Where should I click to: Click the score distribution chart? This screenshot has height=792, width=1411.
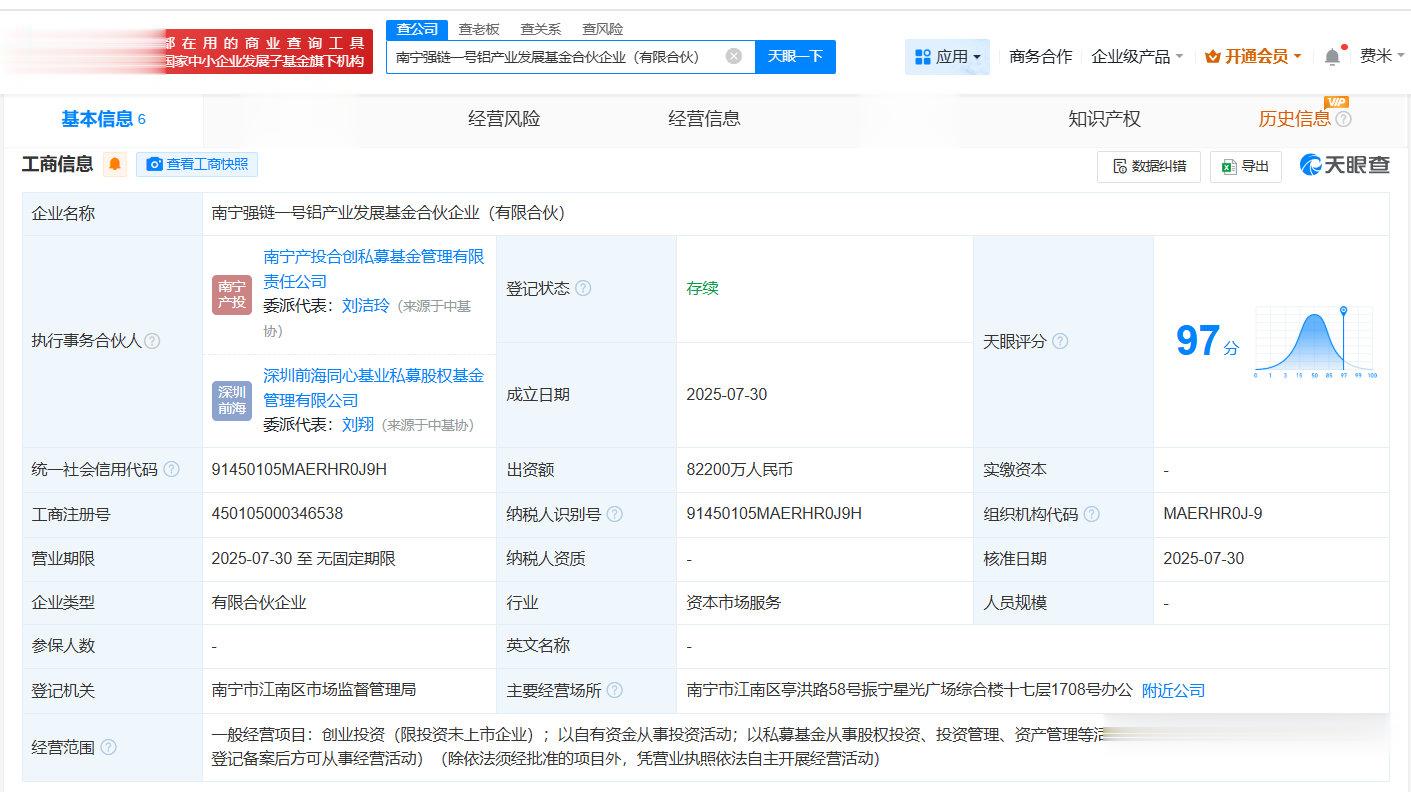1315,341
